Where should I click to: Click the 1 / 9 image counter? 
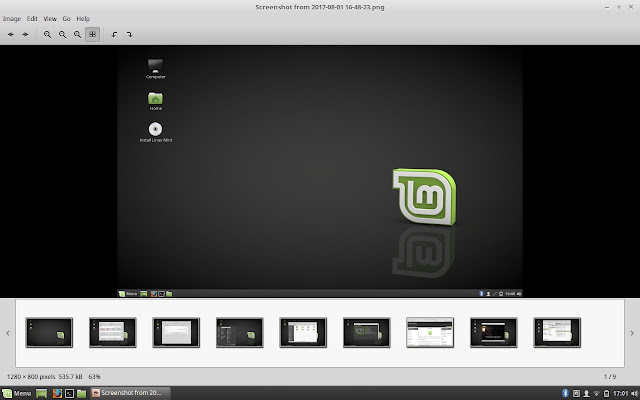(610, 377)
